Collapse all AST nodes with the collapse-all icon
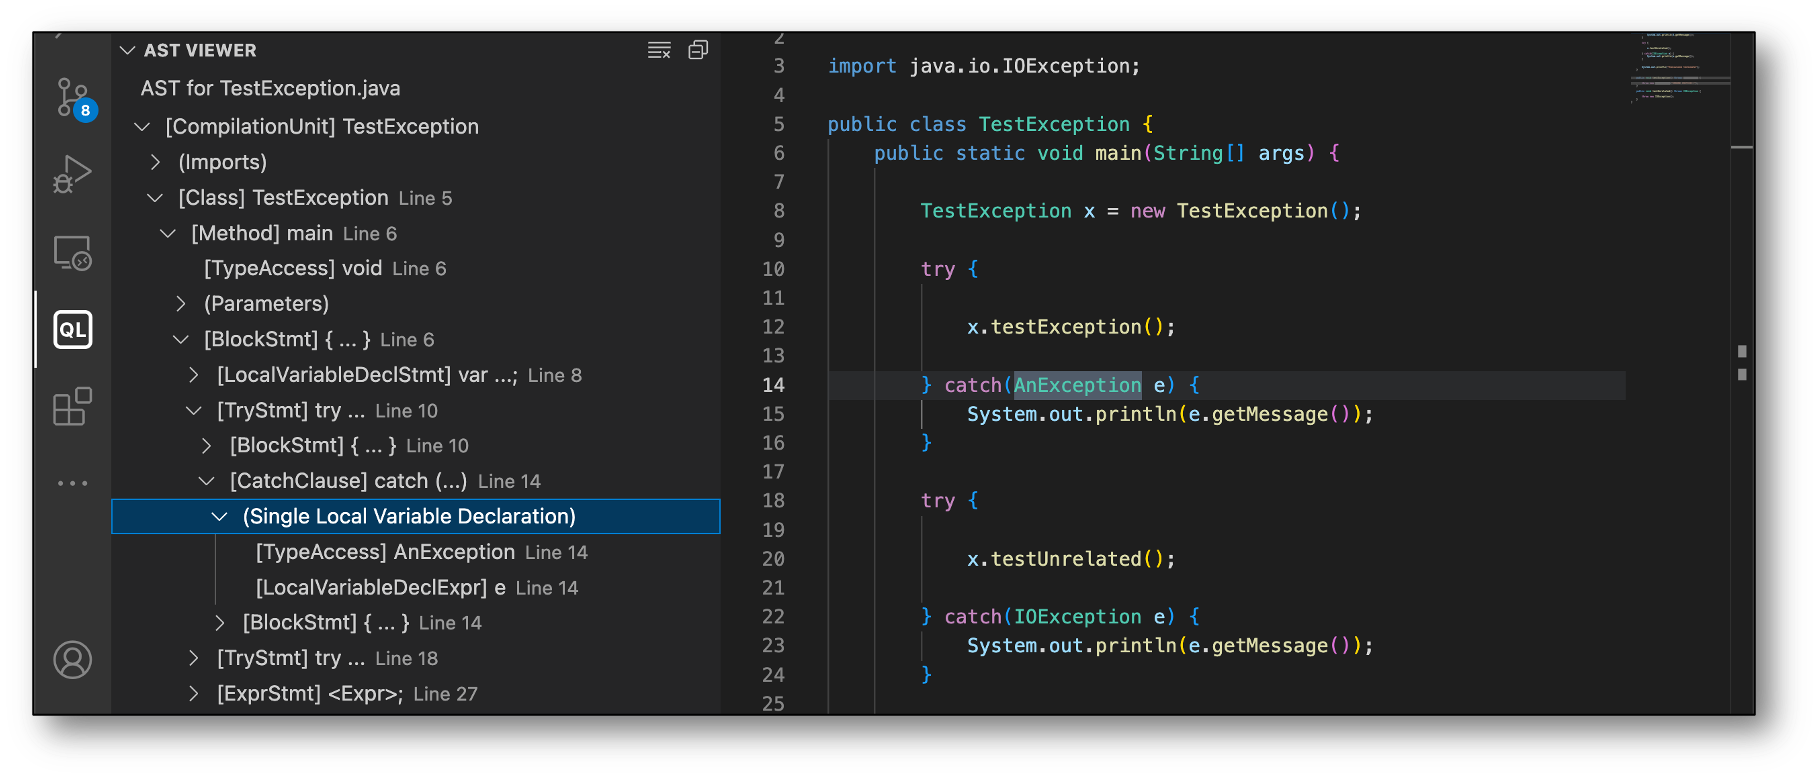The image size is (1818, 778). (x=698, y=50)
